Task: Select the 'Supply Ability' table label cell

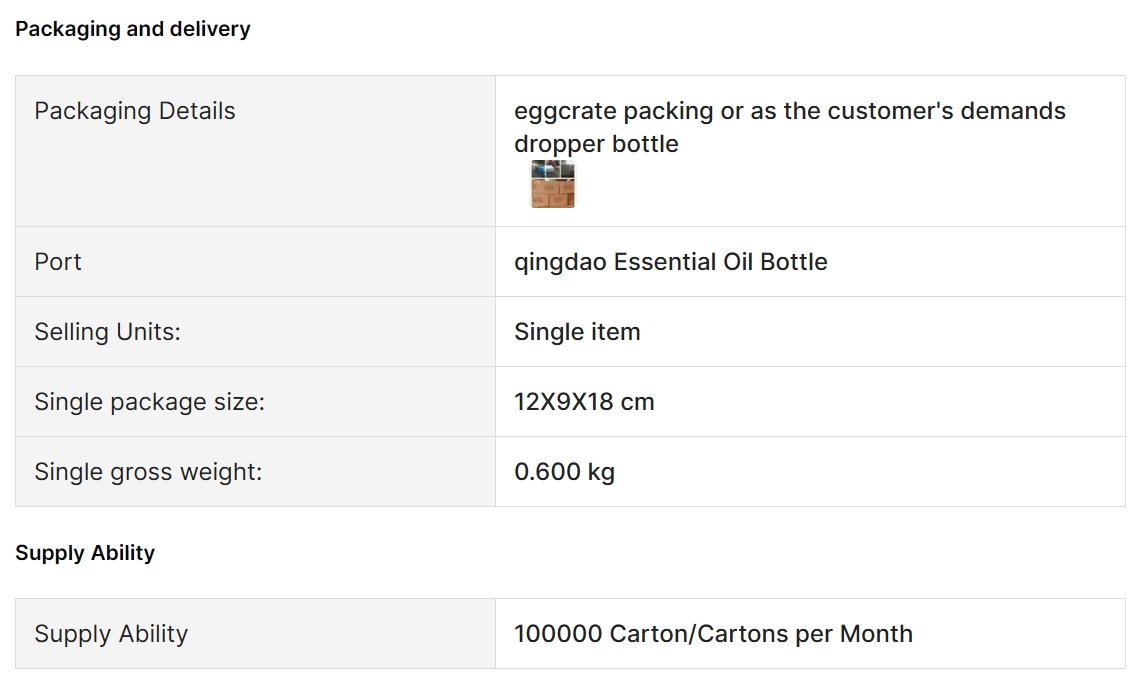Action: point(255,634)
